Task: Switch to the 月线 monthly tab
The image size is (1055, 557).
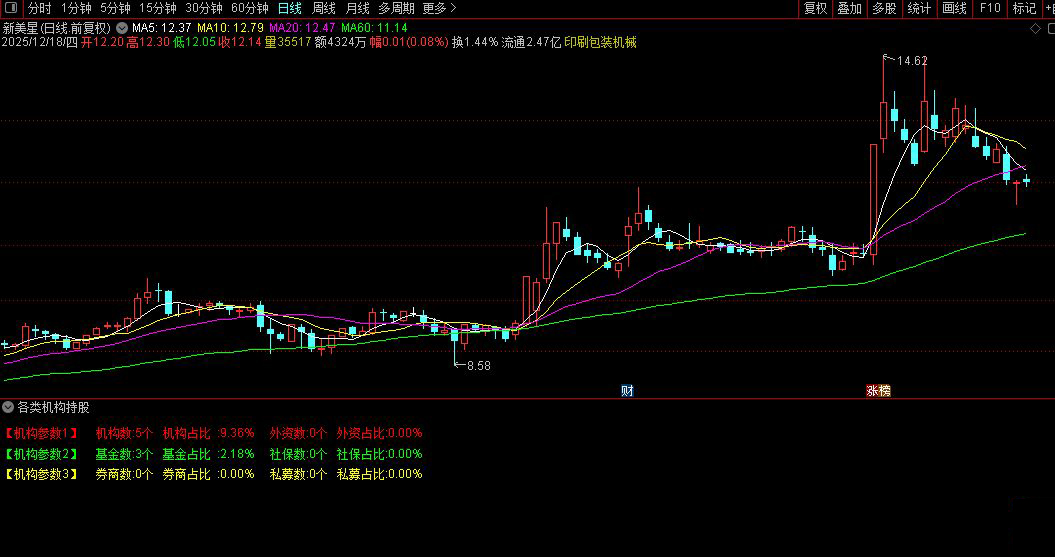Action: tap(357, 8)
